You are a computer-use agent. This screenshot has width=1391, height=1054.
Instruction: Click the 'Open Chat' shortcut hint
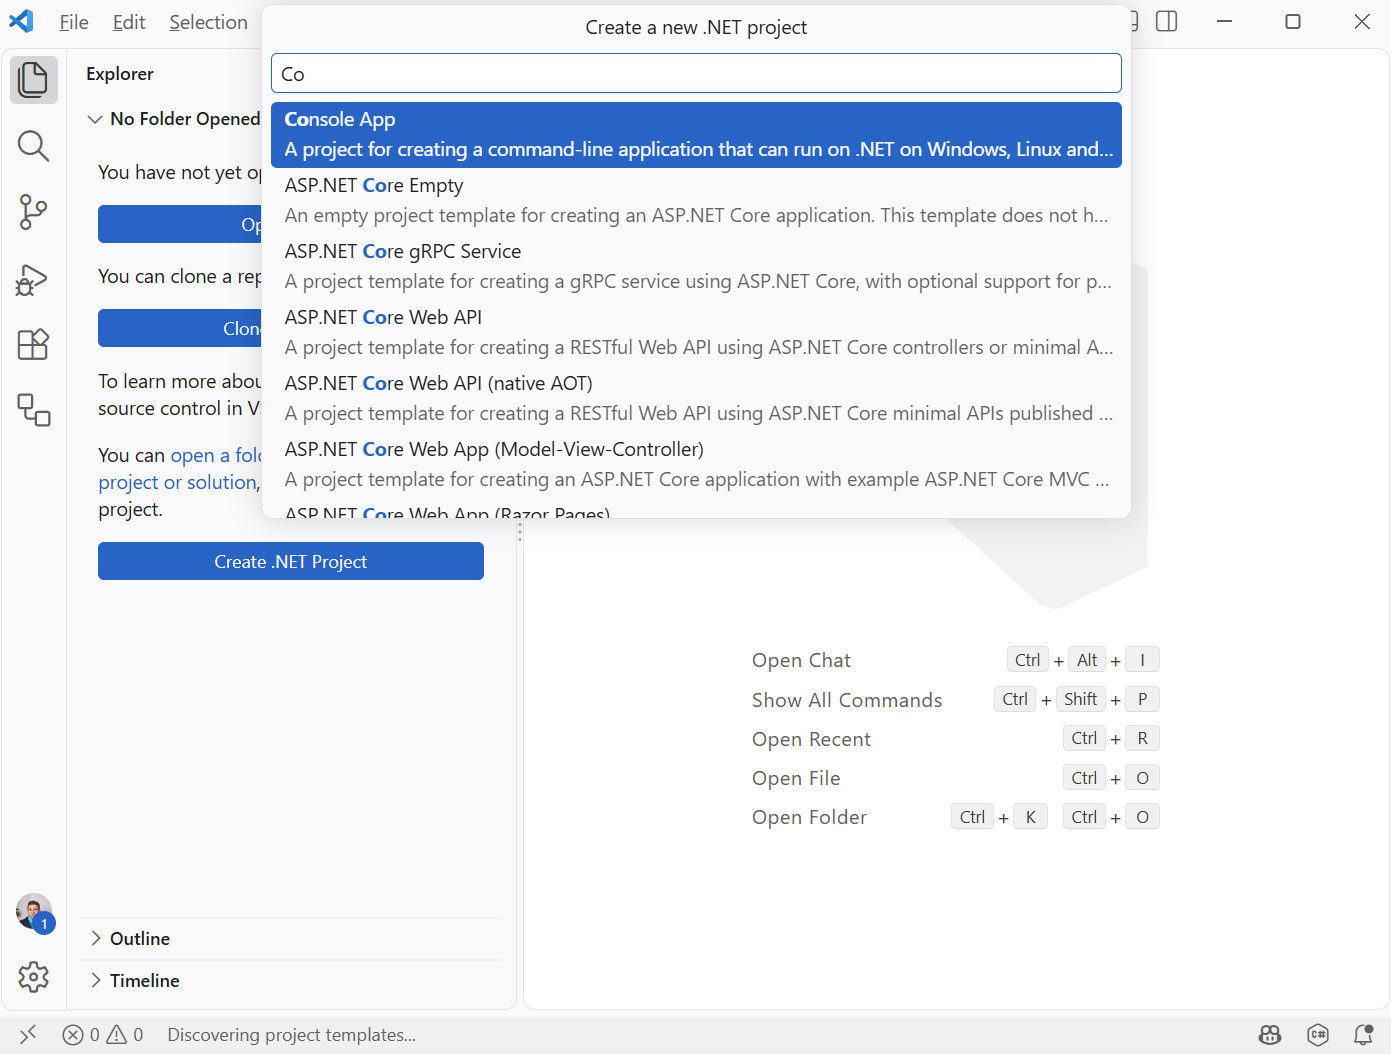pyautogui.click(x=801, y=660)
